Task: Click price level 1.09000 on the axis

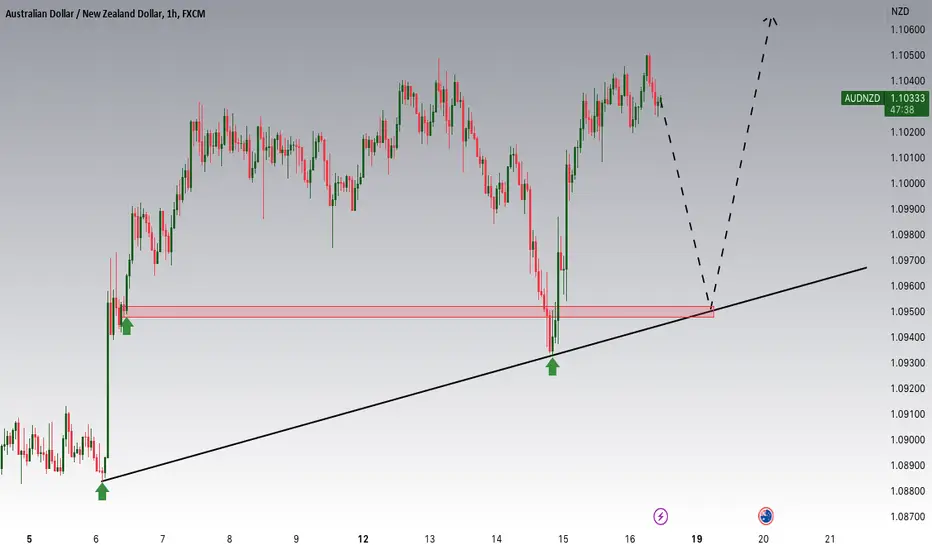Action: (907, 439)
